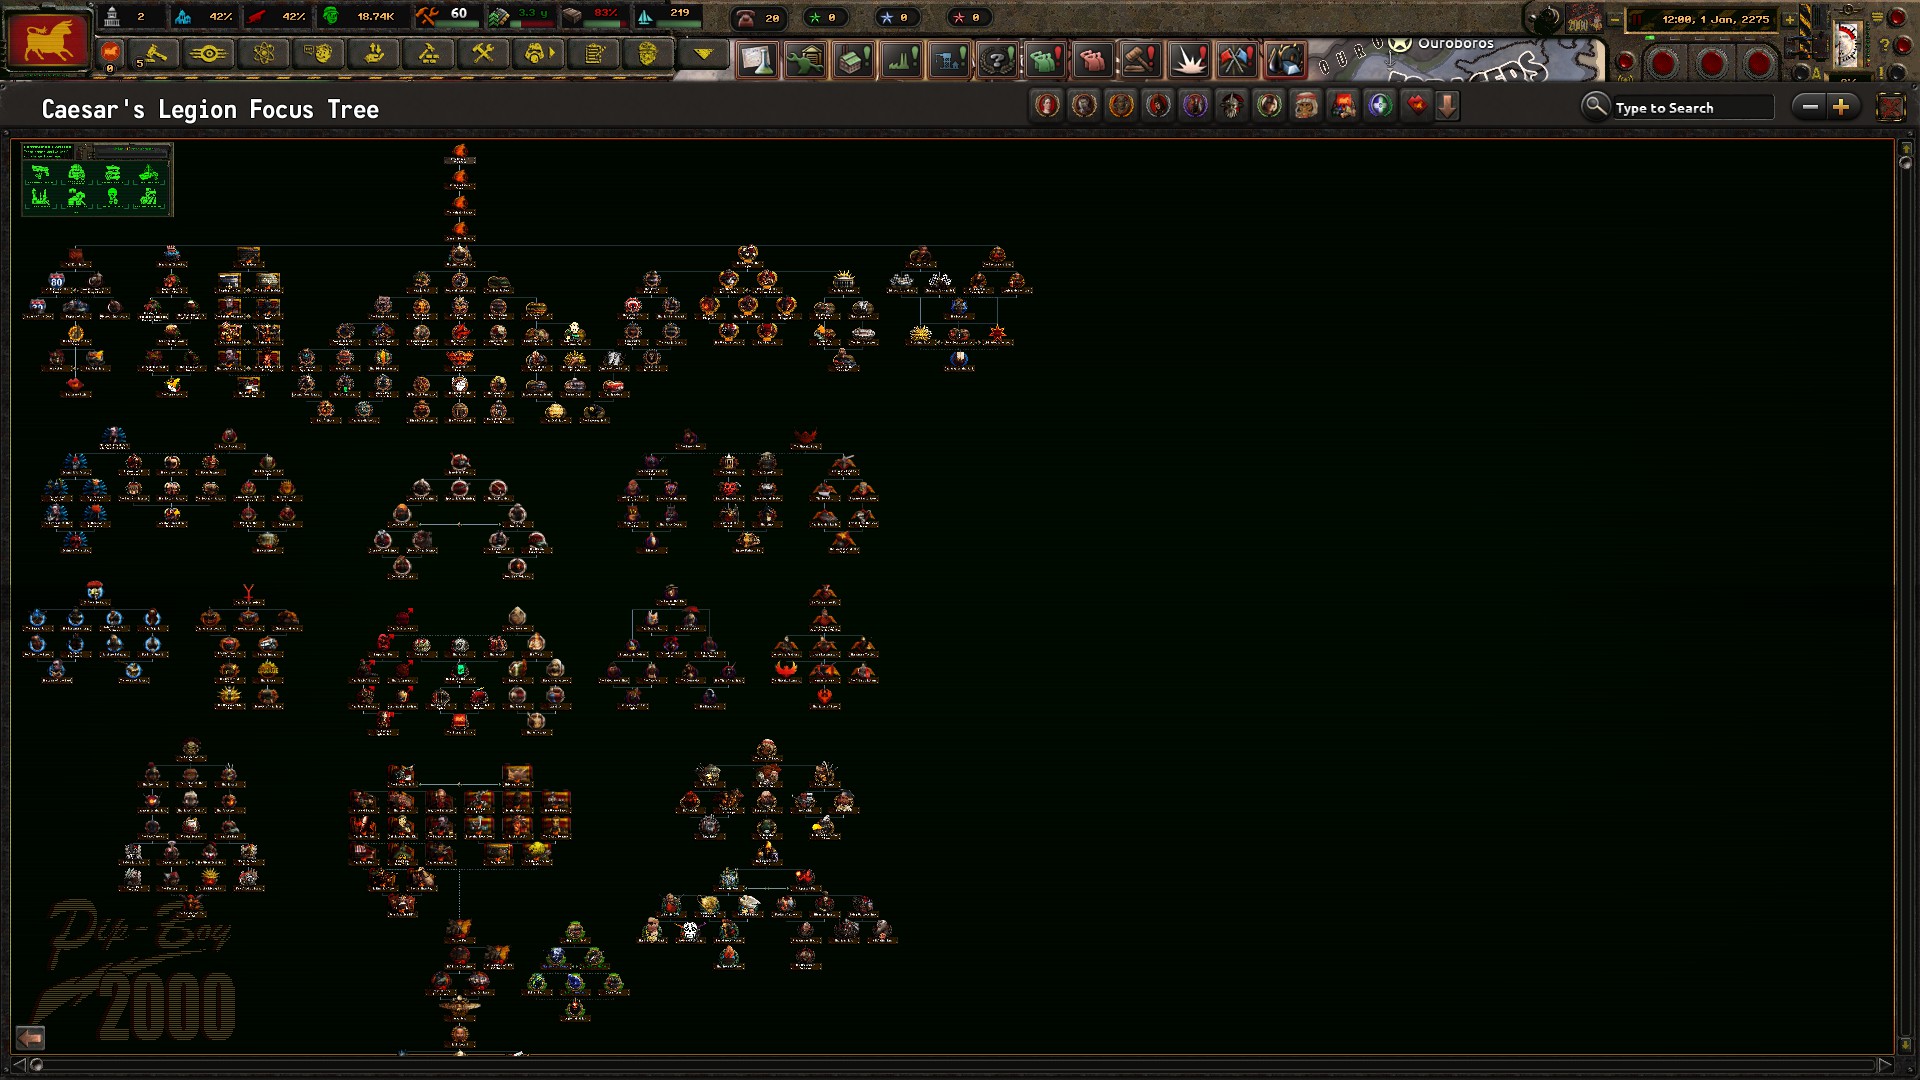
Task: Click the command power value 20
Action: coord(772,18)
